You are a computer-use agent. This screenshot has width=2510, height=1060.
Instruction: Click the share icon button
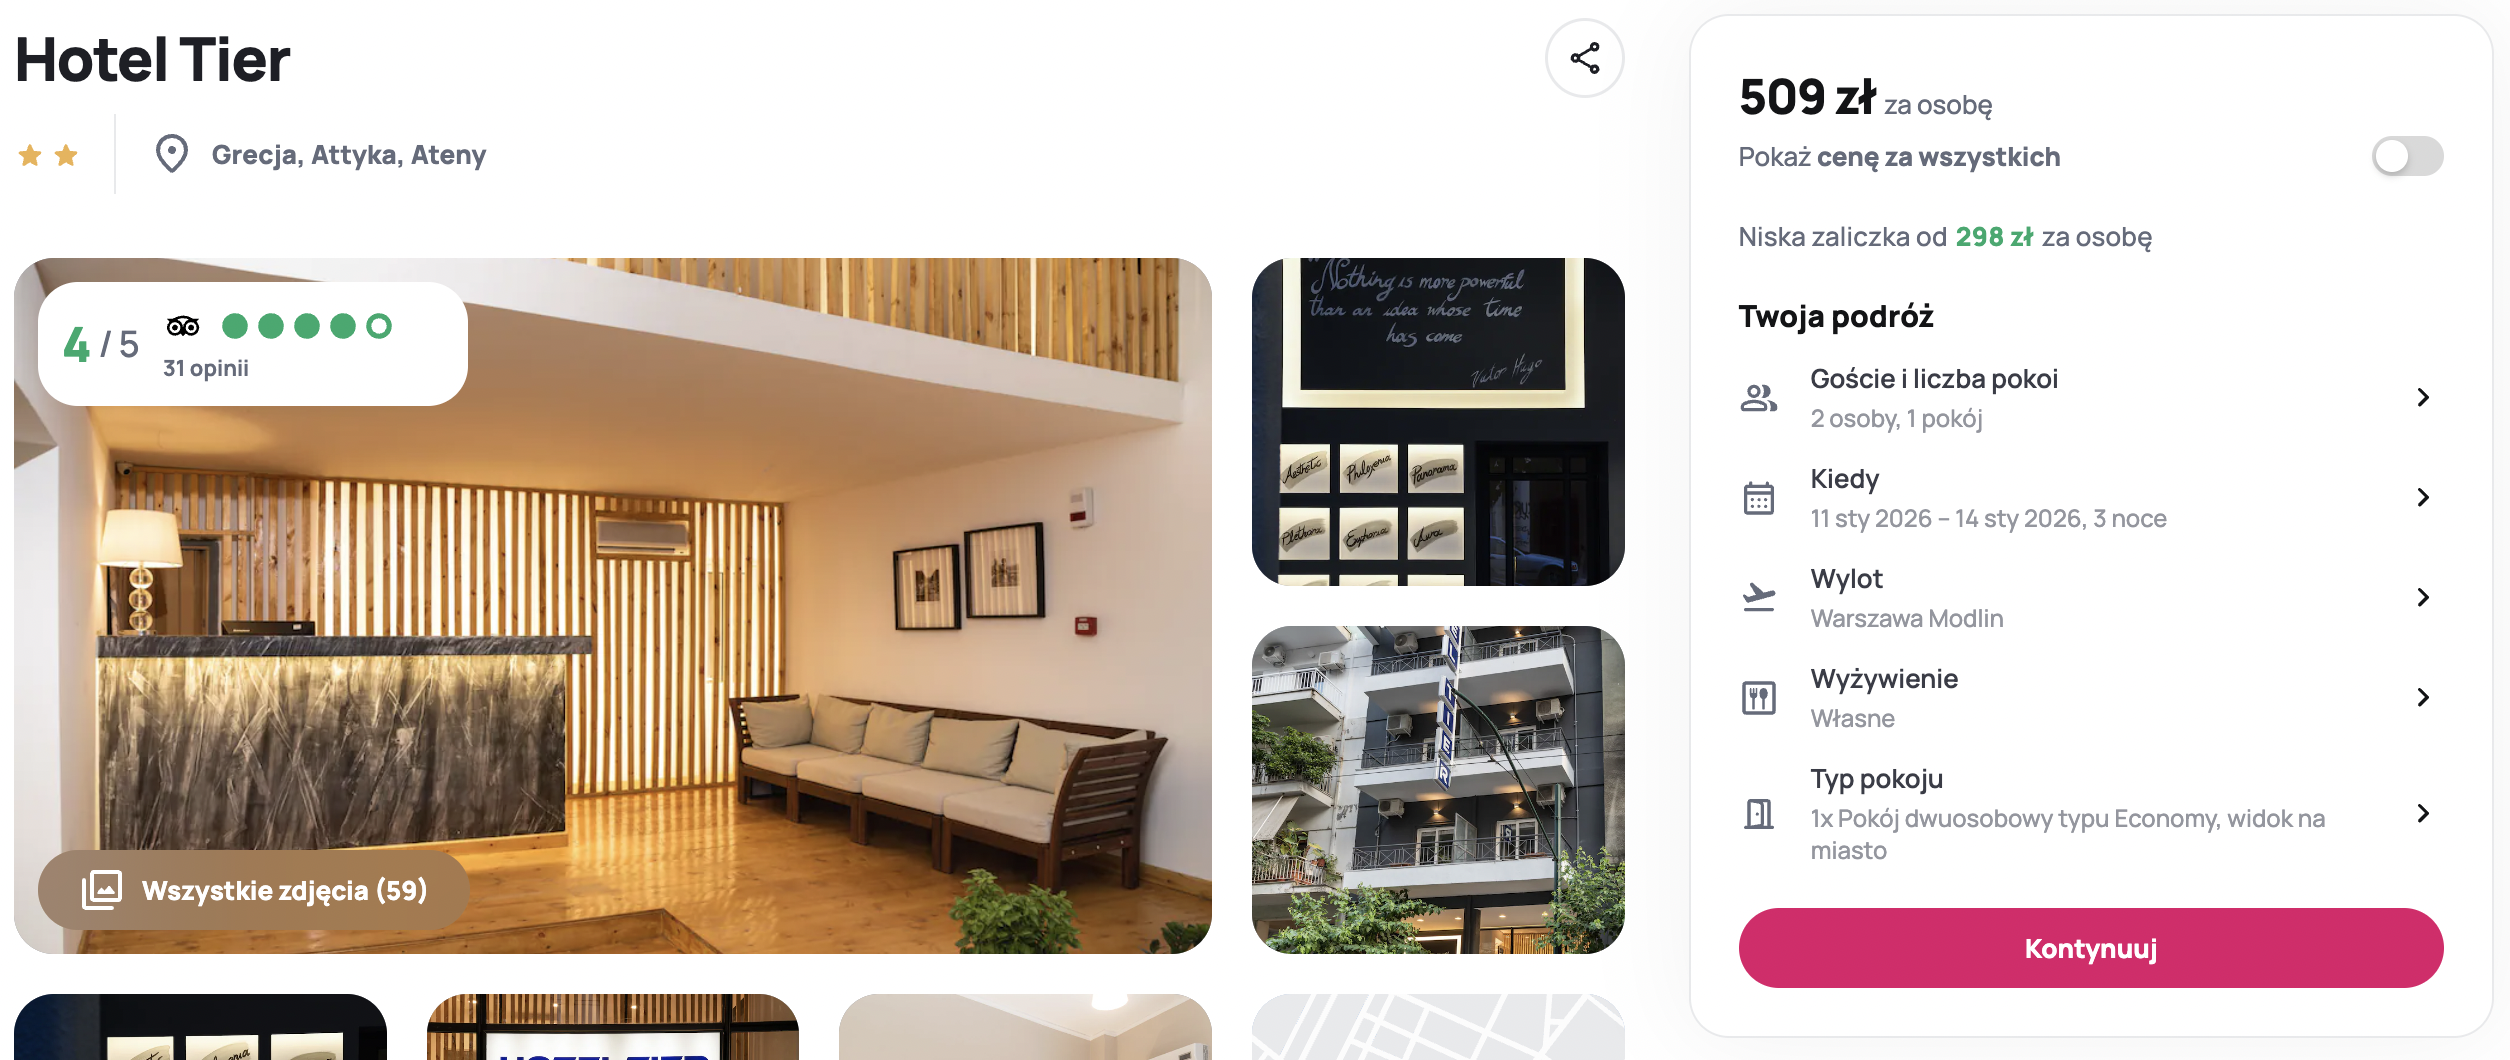coord(1584,58)
